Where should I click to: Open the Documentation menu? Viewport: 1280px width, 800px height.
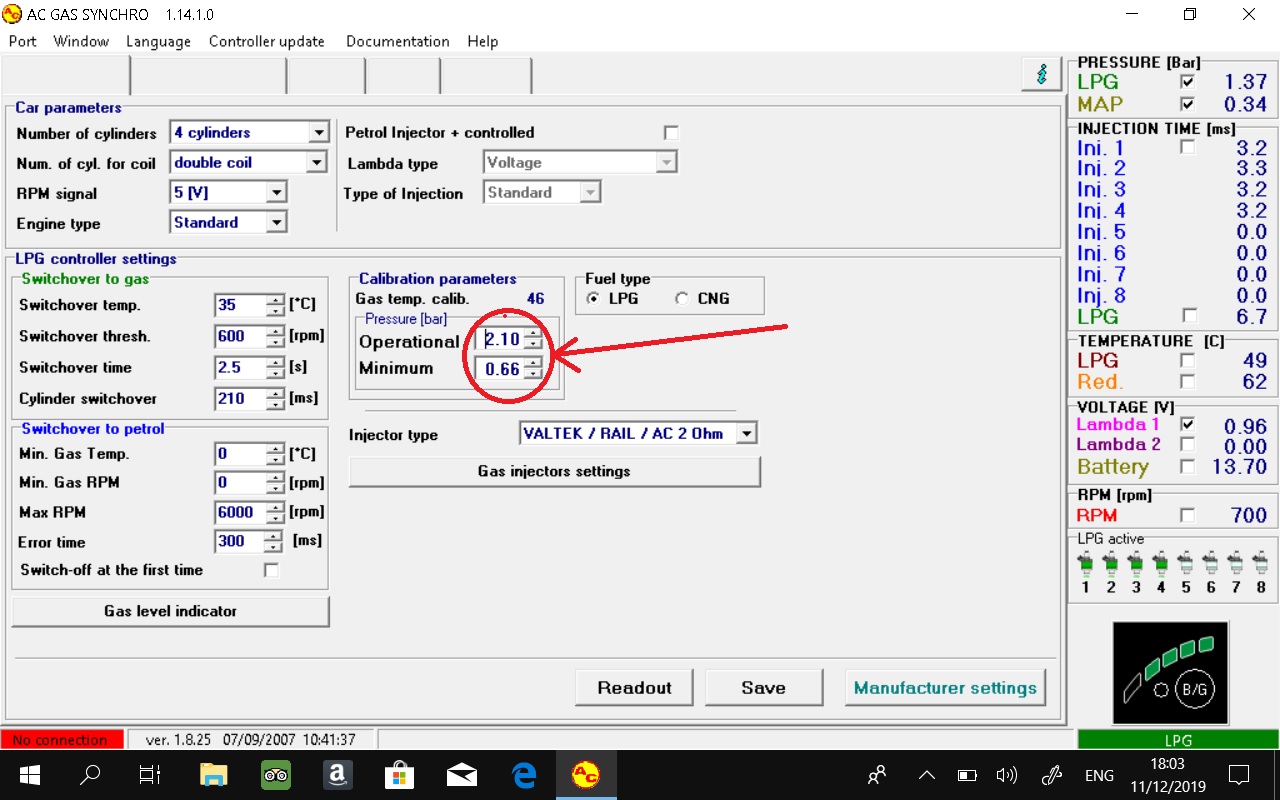point(397,41)
